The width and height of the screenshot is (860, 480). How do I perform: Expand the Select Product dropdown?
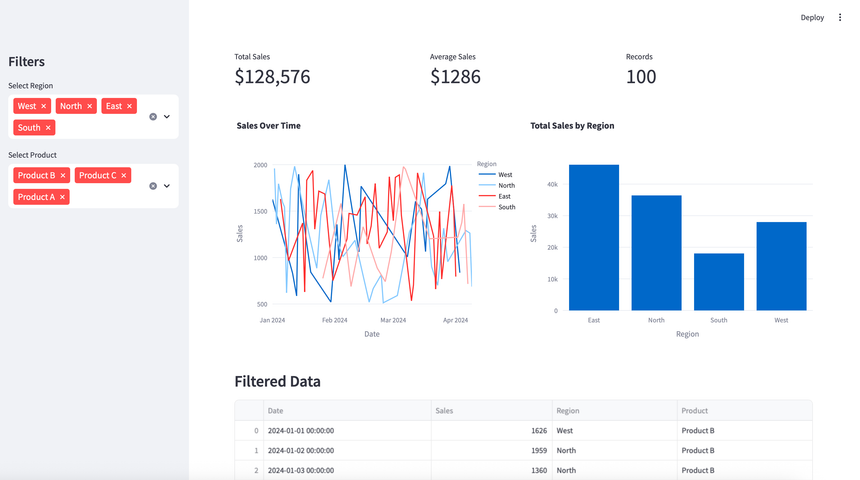click(x=167, y=186)
